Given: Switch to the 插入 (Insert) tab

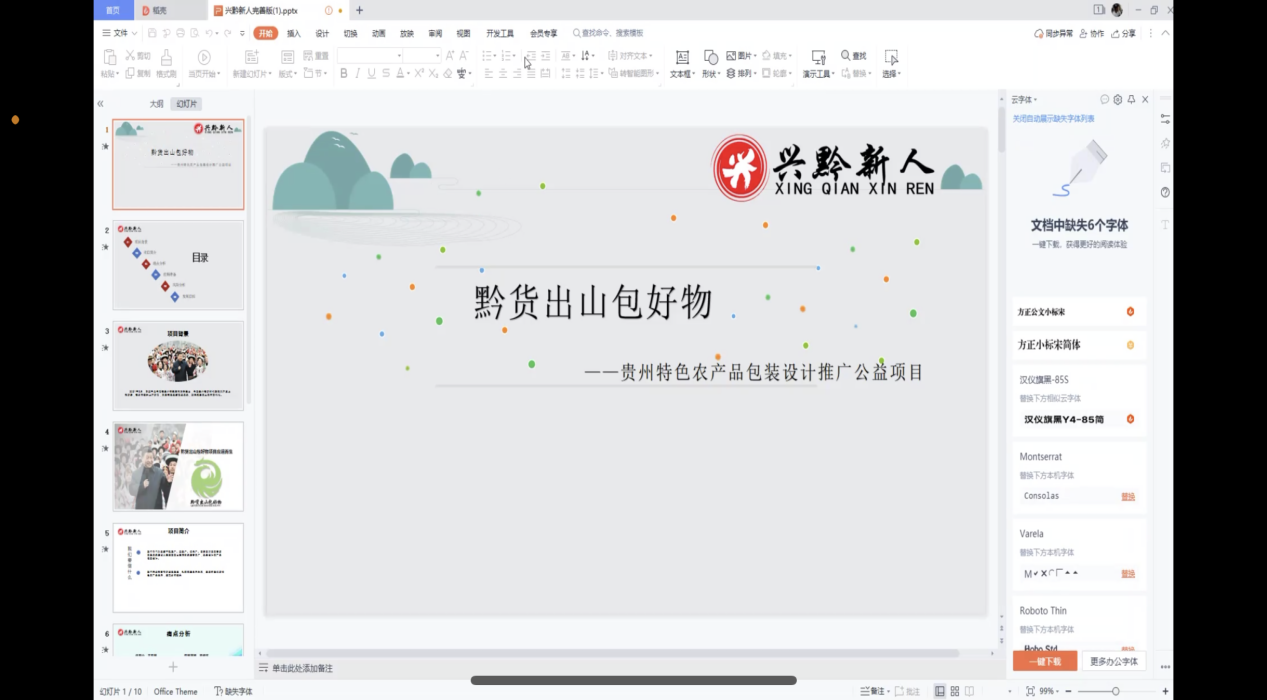Looking at the screenshot, I should 294,34.
